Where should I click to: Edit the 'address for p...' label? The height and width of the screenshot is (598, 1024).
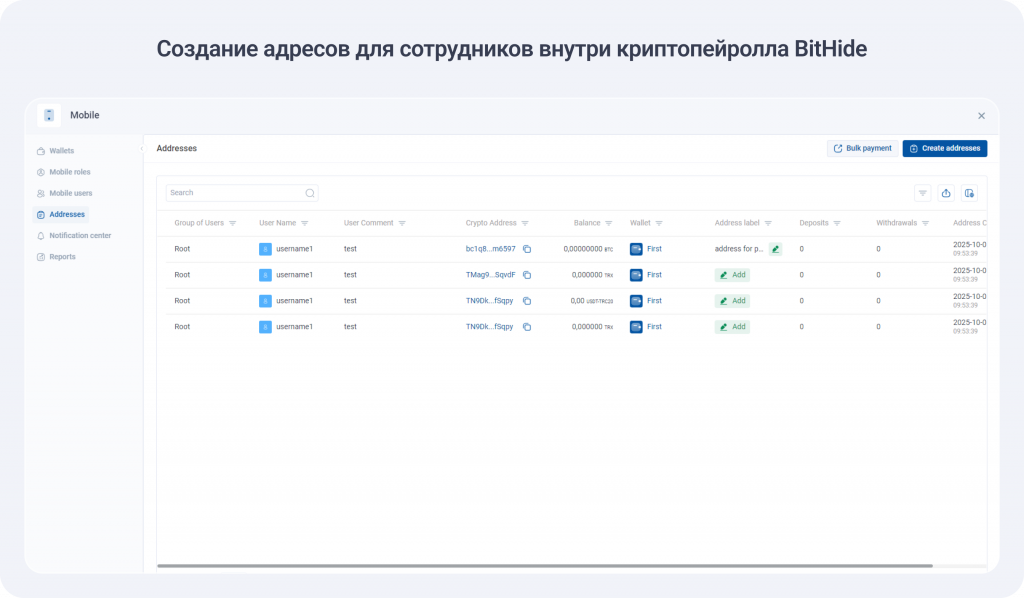pos(775,249)
